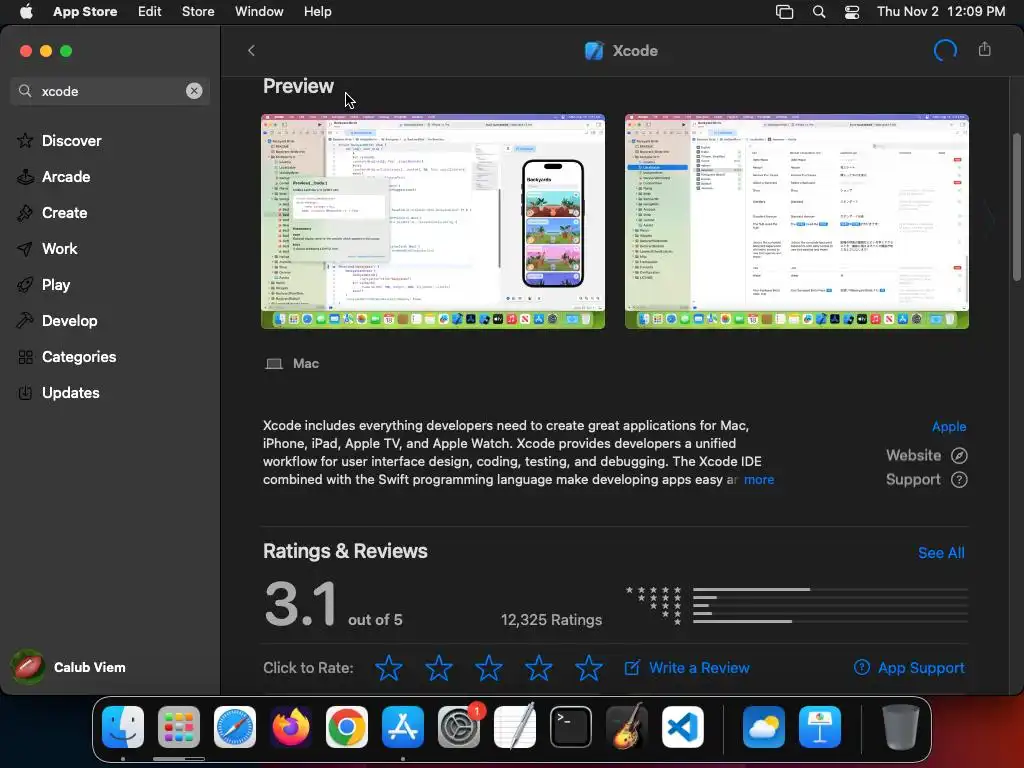1024x768 pixels.
Task: Open Spotlight search in menu bar
Action: [x=819, y=12]
